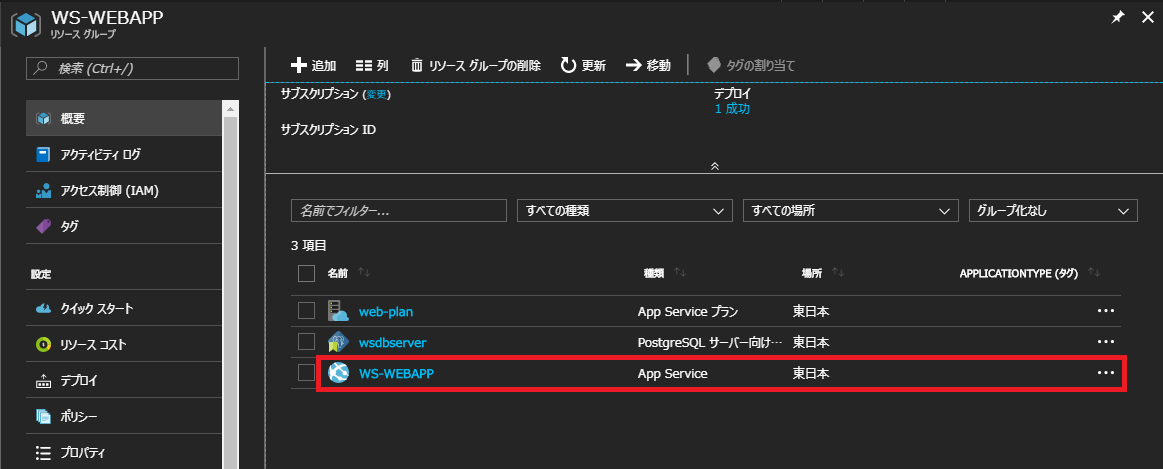Click the web-plan App Service plan icon
Screen dimensions: 1163x469
click(x=338, y=311)
